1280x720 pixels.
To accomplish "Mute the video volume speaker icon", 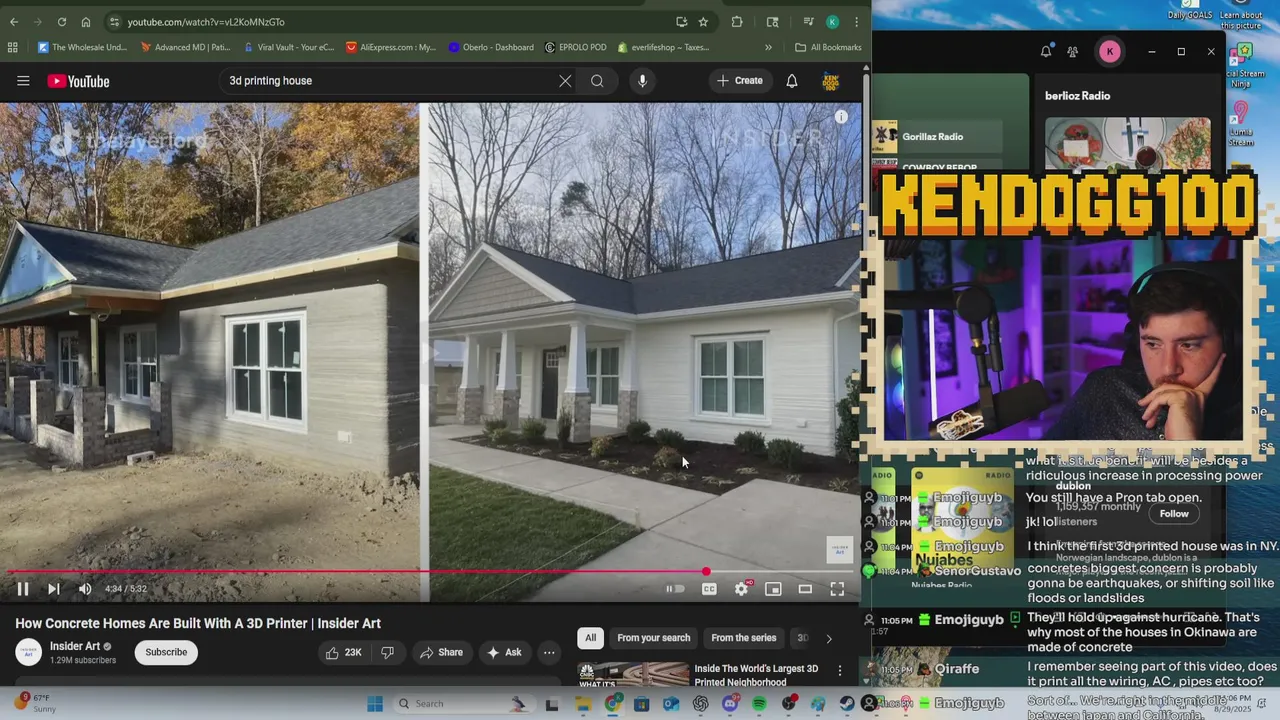I will click(x=85, y=589).
